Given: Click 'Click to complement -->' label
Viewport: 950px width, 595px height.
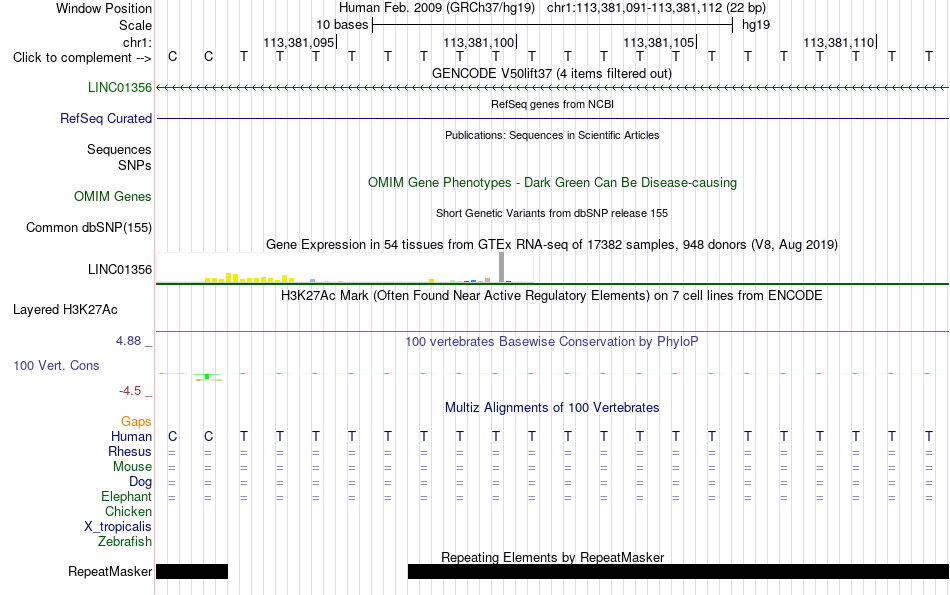Looking at the screenshot, I should (x=82, y=58).
